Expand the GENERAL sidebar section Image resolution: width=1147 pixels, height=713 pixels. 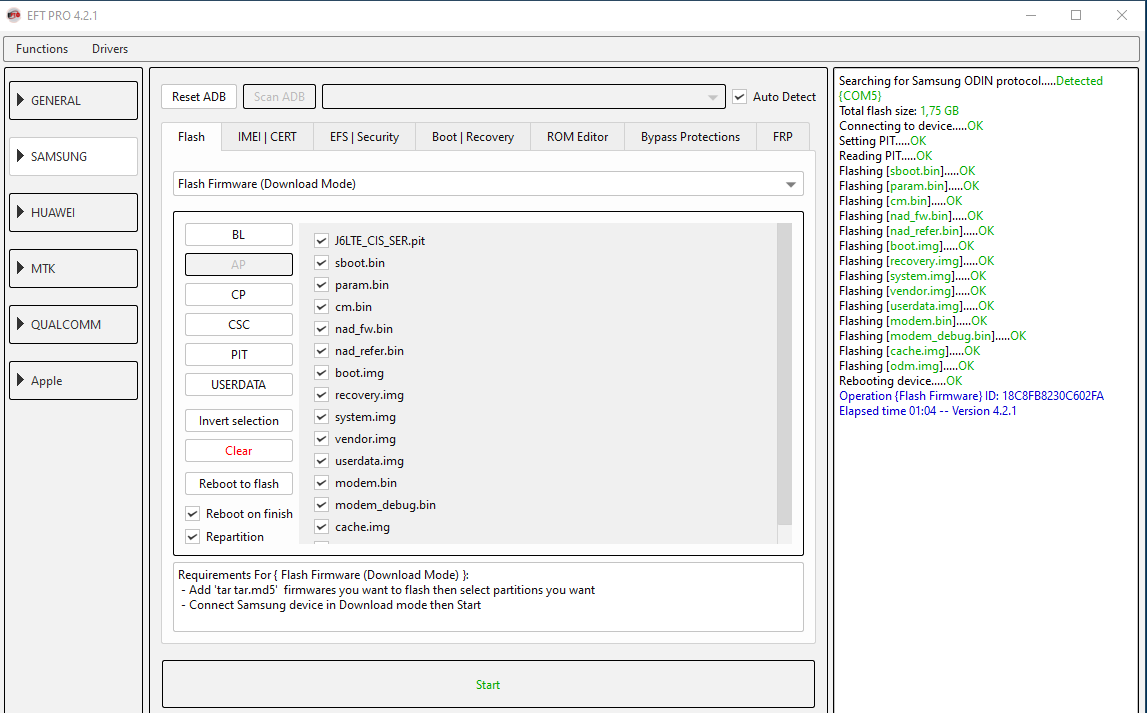click(x=73, y=100)
